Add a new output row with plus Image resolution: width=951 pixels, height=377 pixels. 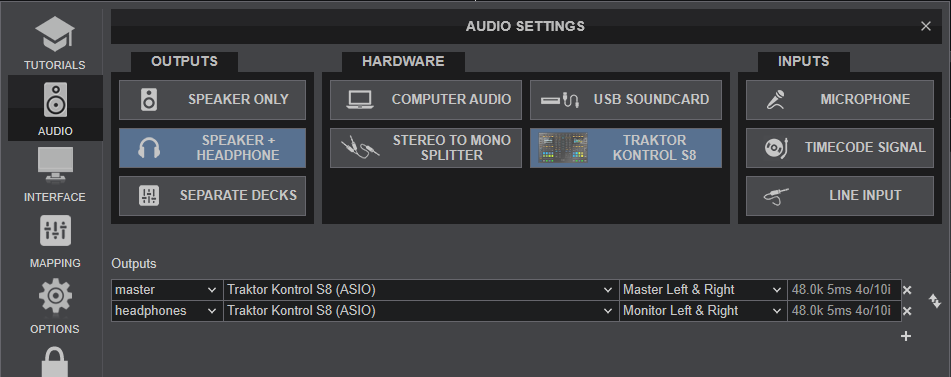tap(906, 336)
